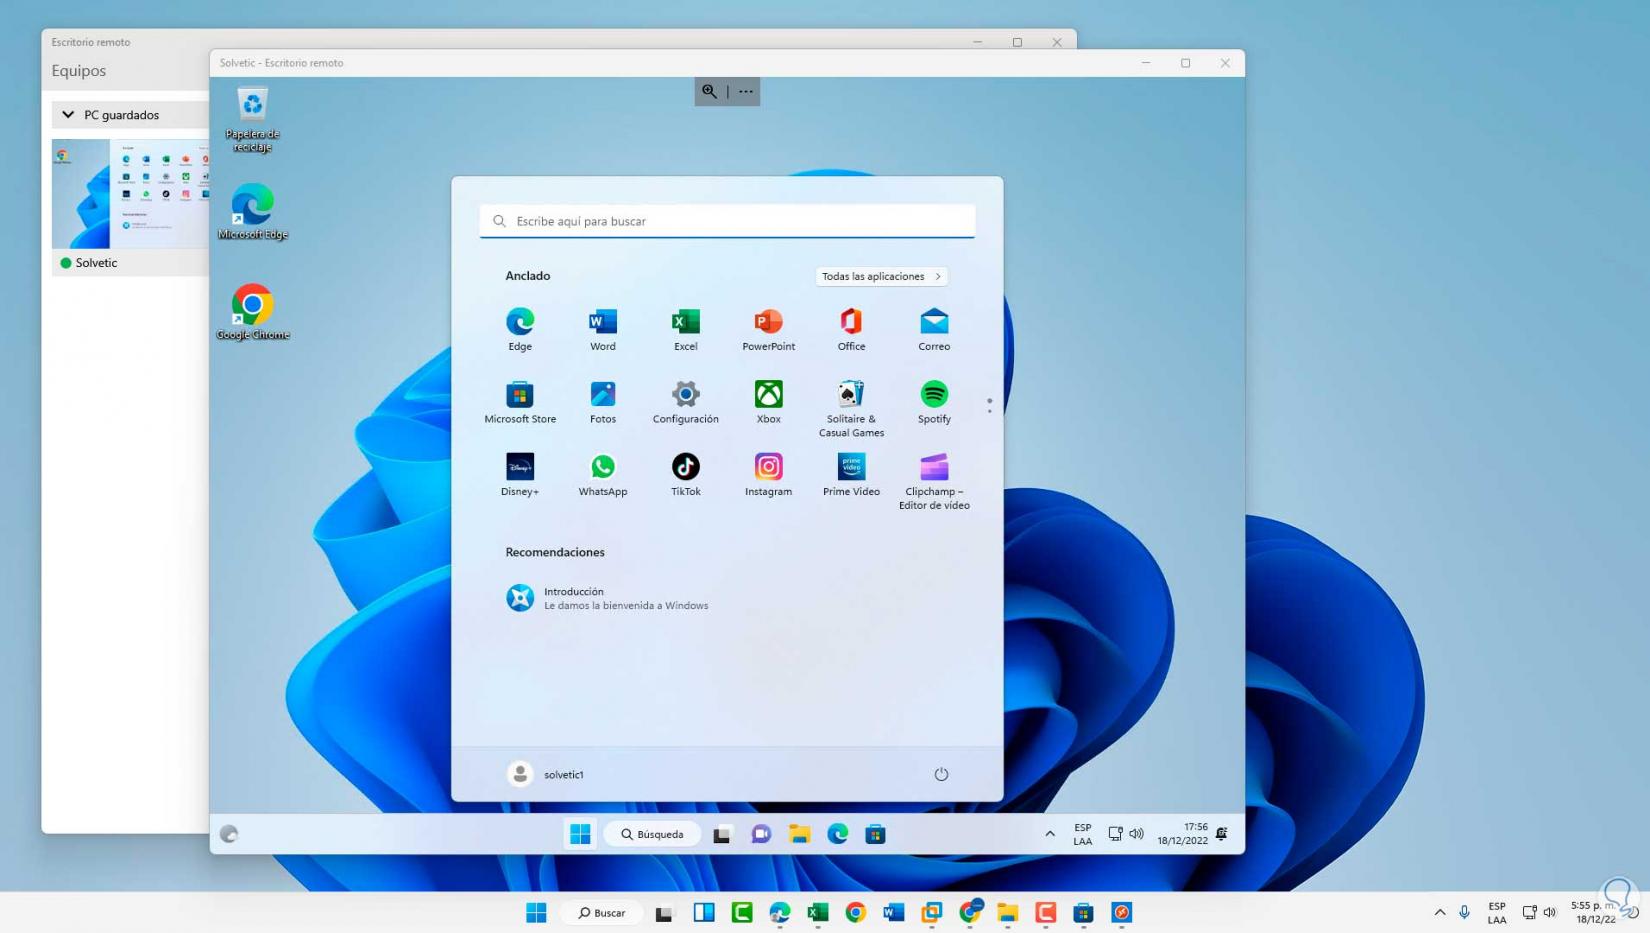The width and height of the screenshot is (1650, 933).
Task: Open the 17:56 clock in the remote taskbar
Action: [1183, 834]
